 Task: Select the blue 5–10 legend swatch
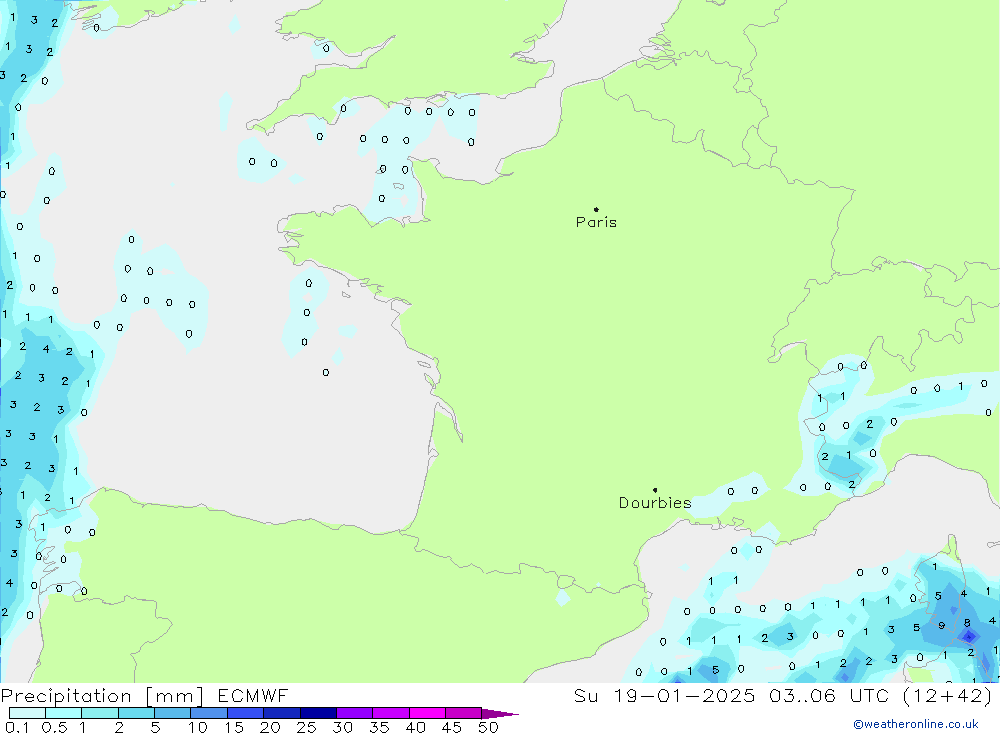pyautogui.click(x=172, y=713)
